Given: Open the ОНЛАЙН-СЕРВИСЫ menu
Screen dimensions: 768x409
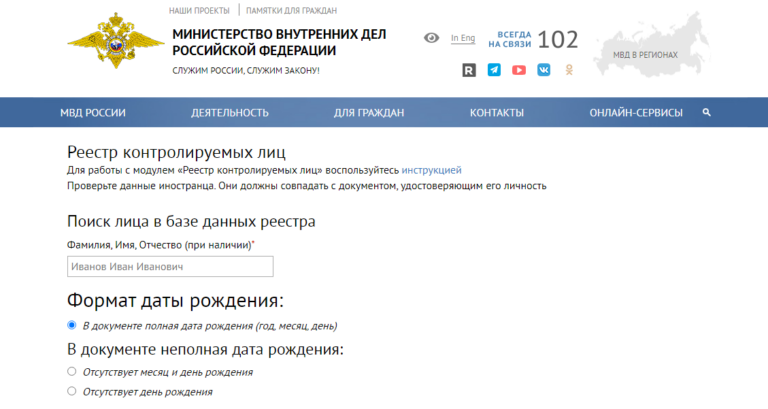Looking at the screenshot, I should coord(636,113).
